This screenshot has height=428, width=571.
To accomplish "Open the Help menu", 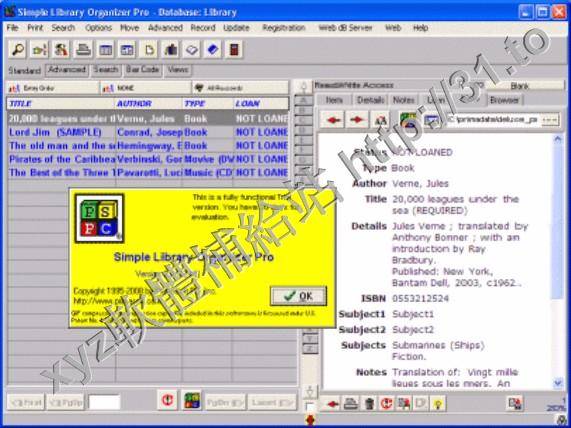I will click(x=420, y=28).
